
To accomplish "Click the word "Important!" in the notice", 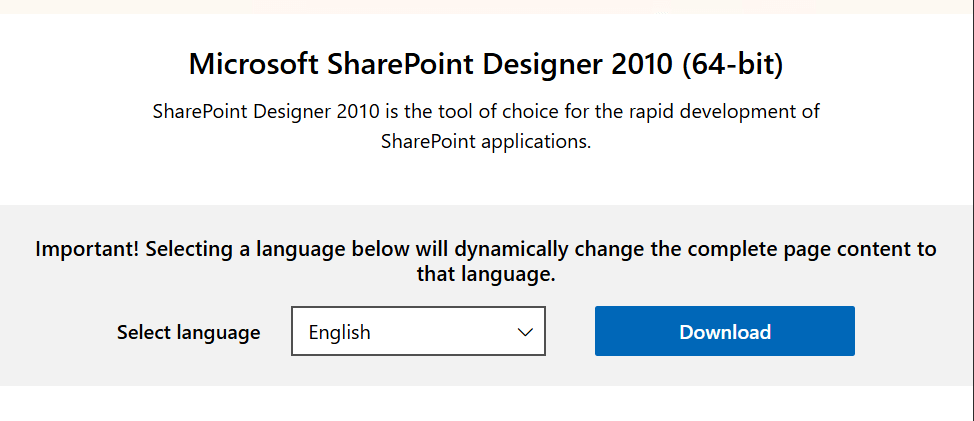I will (88, 250).
